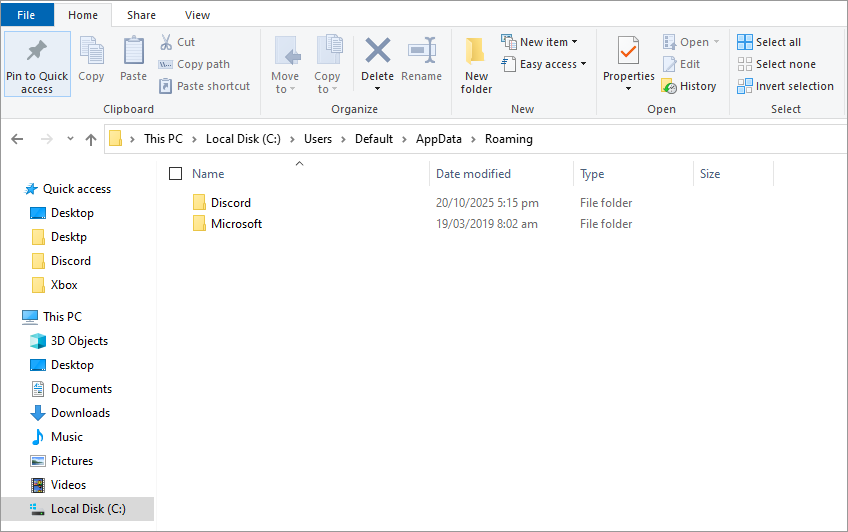
Task: Open the File menu
Action: (x=26, y=15)
